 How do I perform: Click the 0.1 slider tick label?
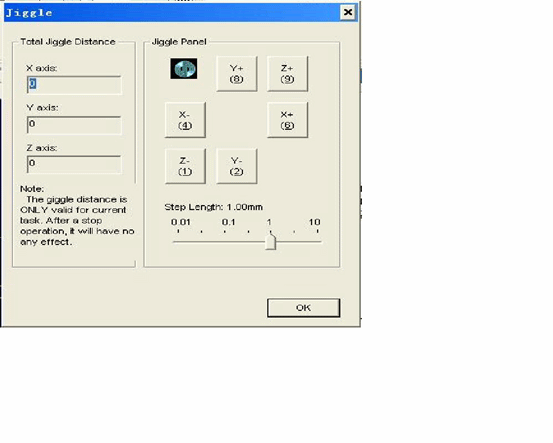point(229,222)
